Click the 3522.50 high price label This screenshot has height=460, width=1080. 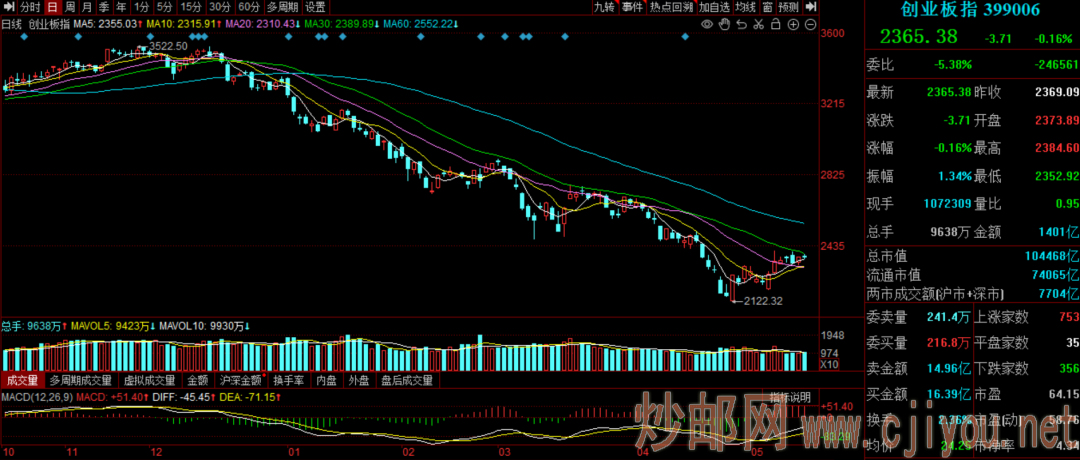tap(168, 45)
